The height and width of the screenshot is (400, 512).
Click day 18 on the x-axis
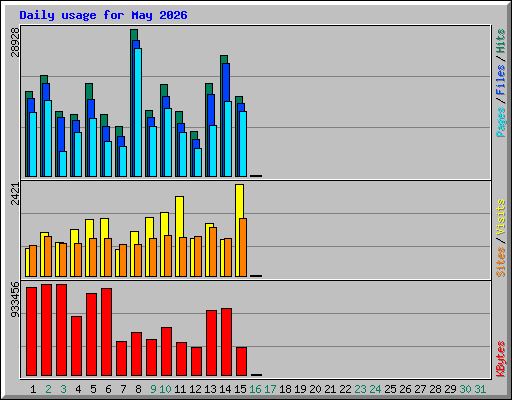pyautogui.click(x=285, y=389)
